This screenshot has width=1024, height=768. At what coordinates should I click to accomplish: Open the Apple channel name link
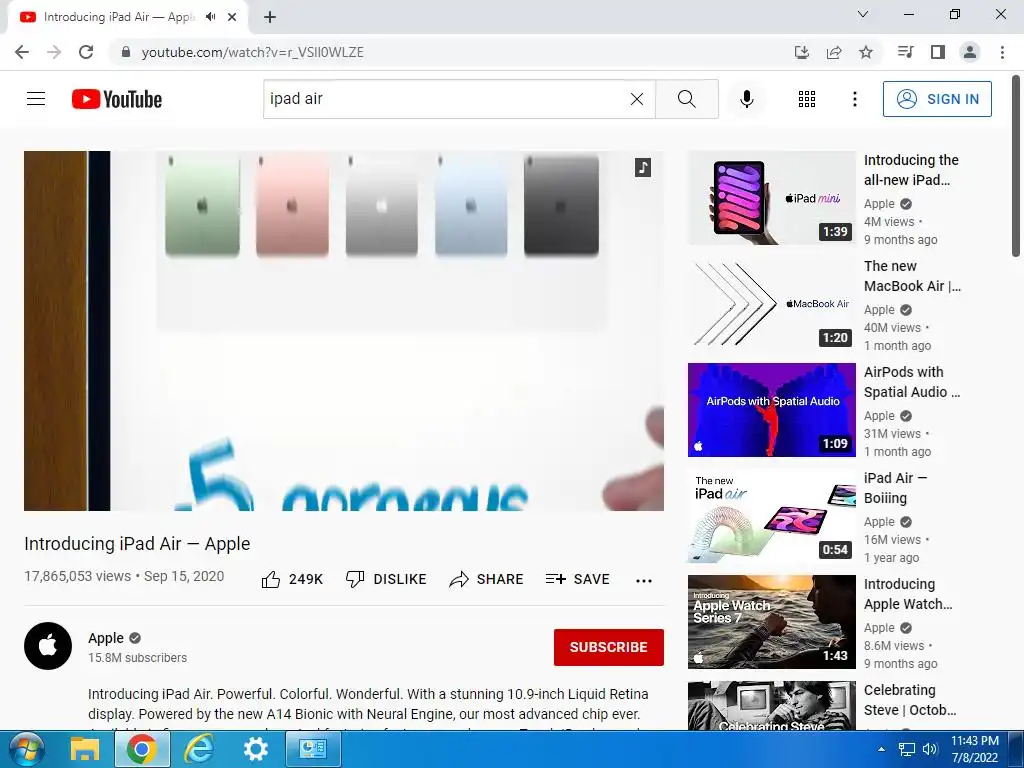(106, 638)
